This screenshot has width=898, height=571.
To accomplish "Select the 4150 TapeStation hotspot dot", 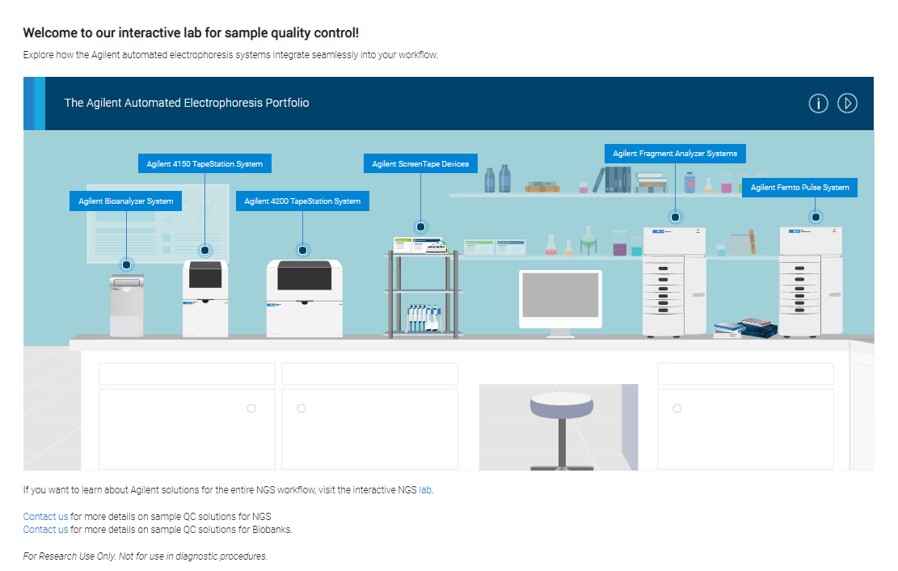I will point(204,250).
